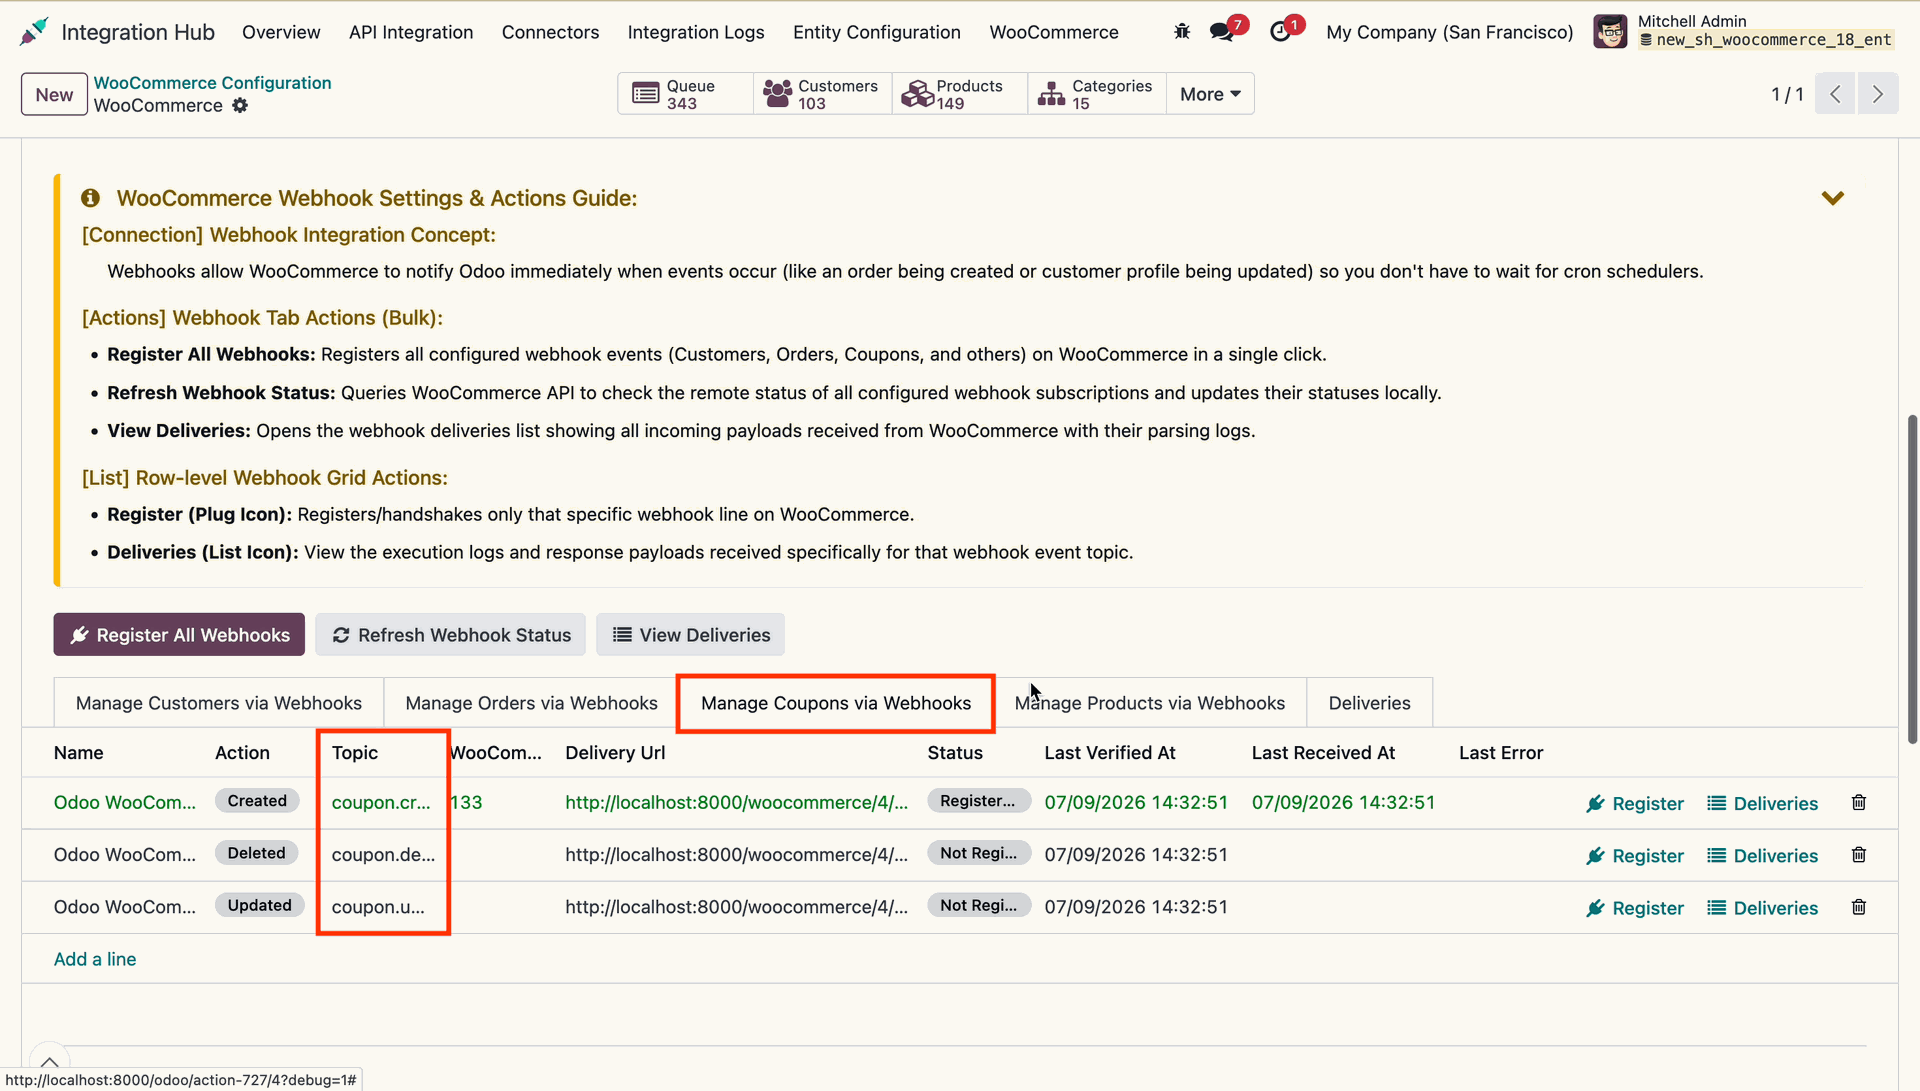The height and width of the screenshot is (1091, 1920).
Task: Open the WooCommerce menu
Action: click(x=1054, y=32)
